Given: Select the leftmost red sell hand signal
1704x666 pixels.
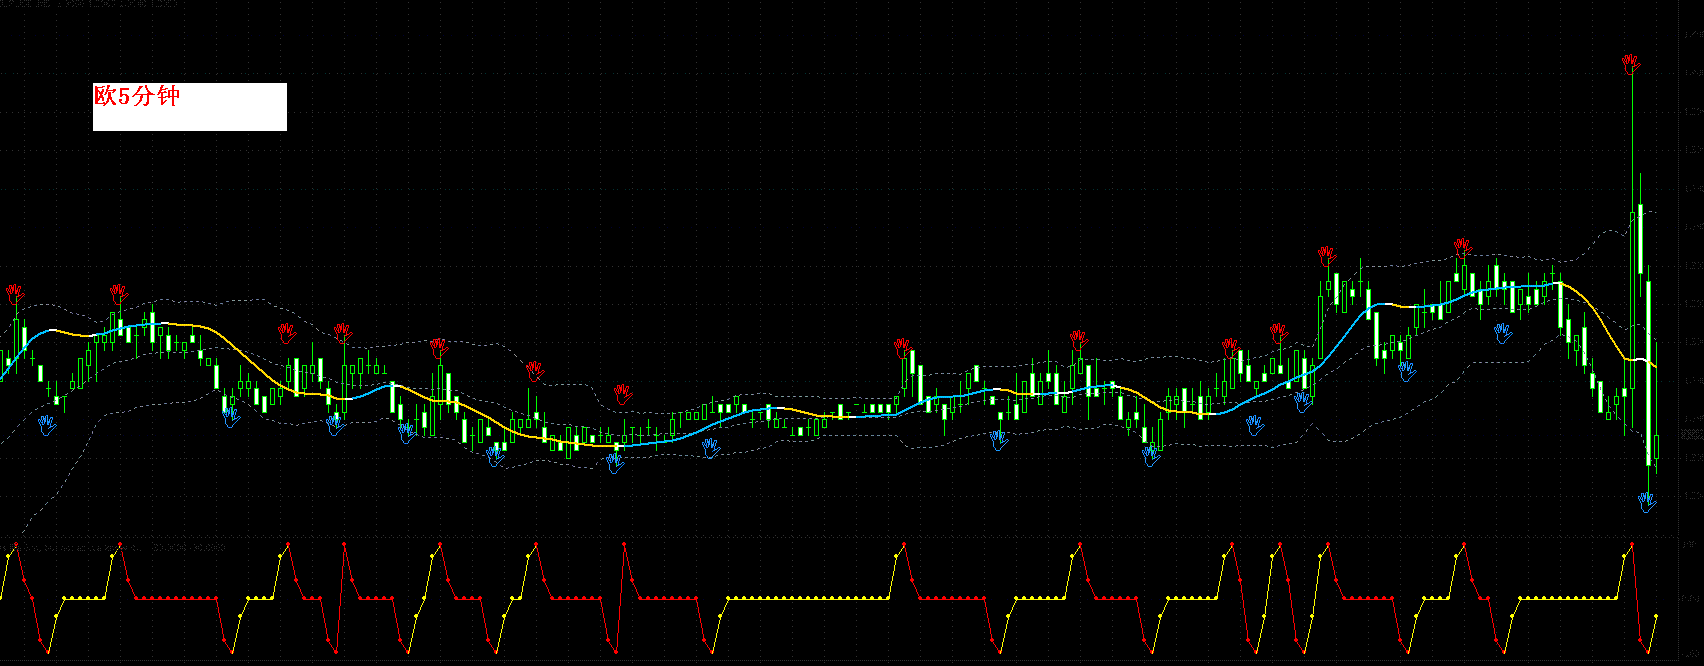Looking at the screenshot, I should pos(14,294).
